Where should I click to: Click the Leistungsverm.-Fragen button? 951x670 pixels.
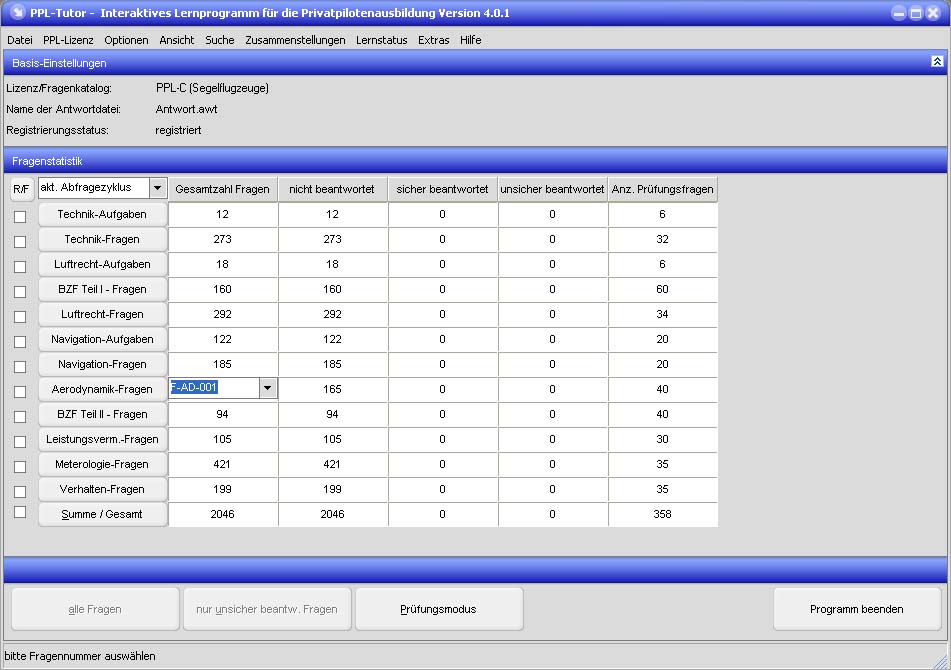pyautogui.click(x=102, y=439)
